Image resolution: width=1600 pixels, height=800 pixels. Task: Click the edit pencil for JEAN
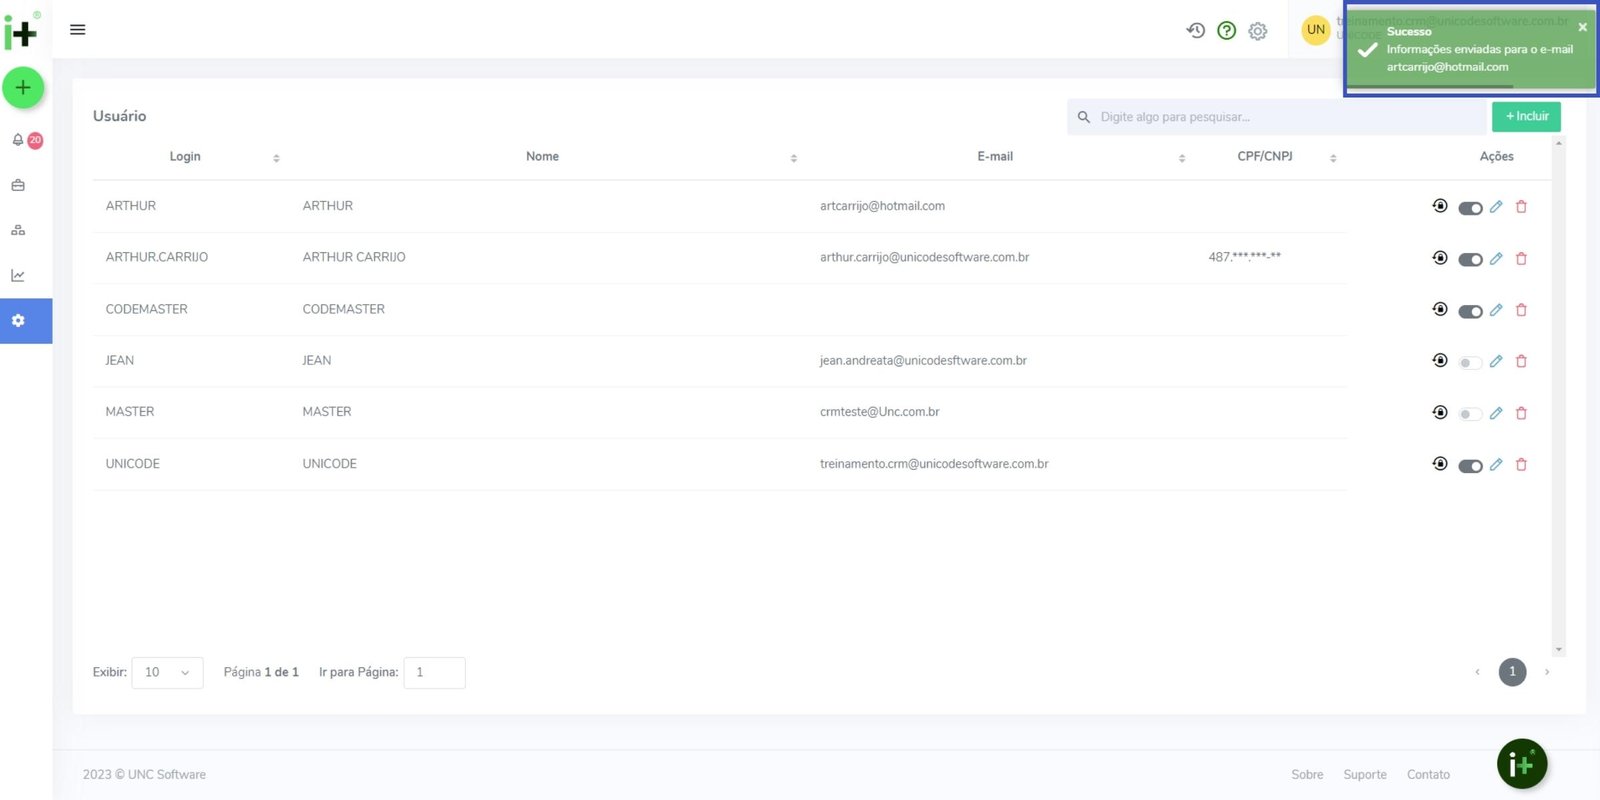pyautogui.click(x=1496, y=361)
